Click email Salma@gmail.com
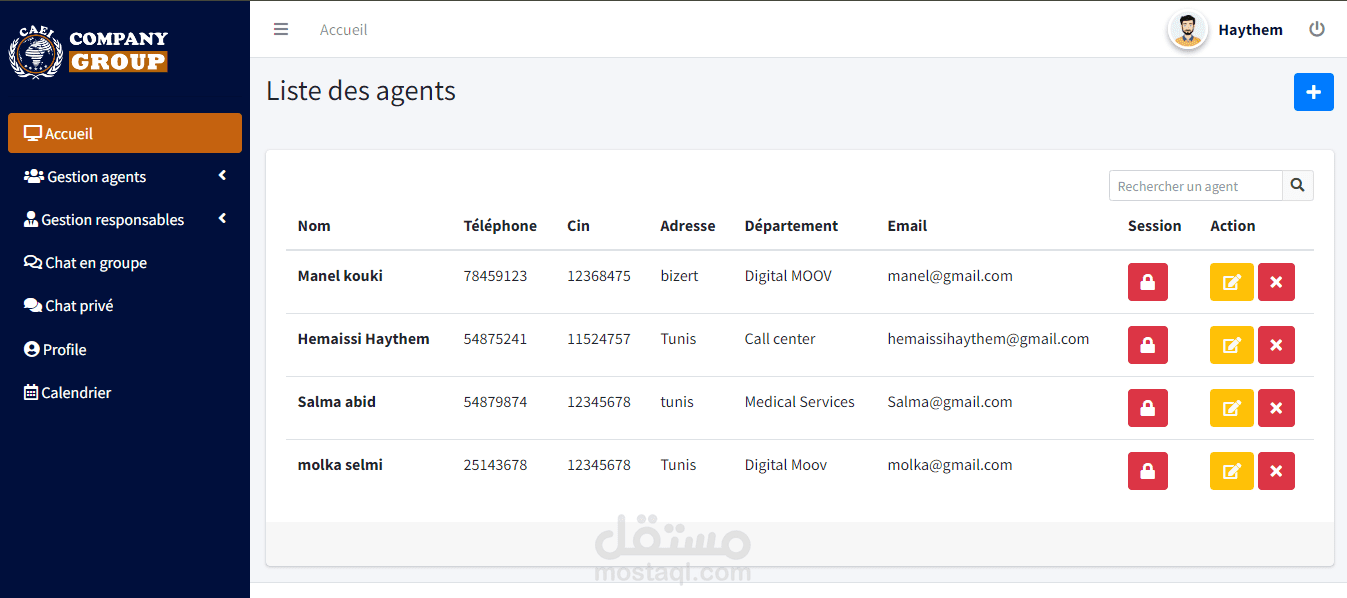Viewport: 1347px width, 598px height. 950,402
